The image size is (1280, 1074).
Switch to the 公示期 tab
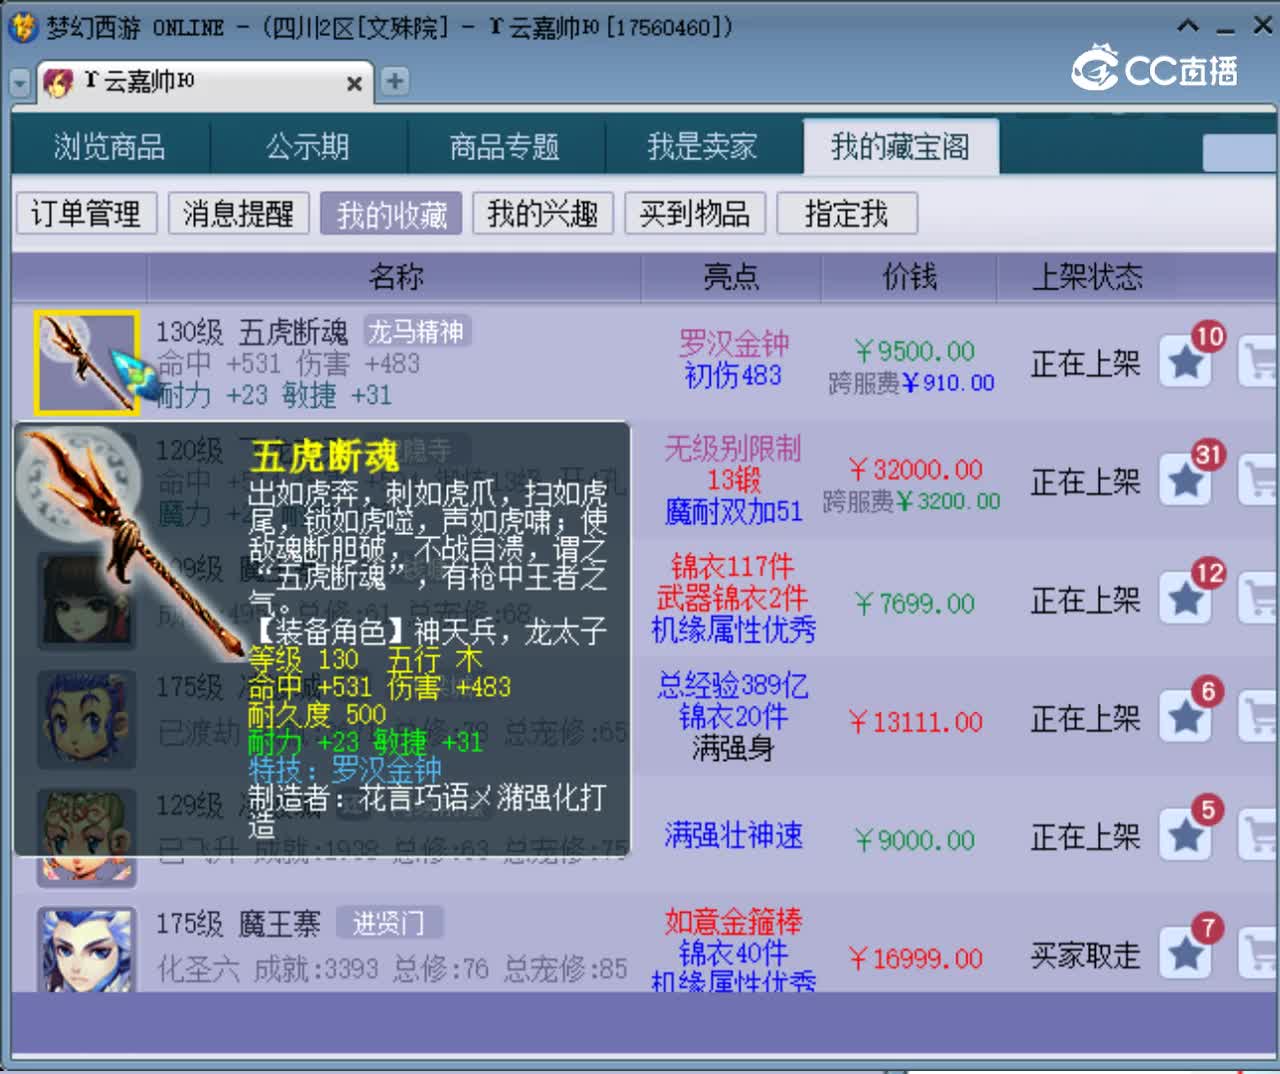point(308,147)
